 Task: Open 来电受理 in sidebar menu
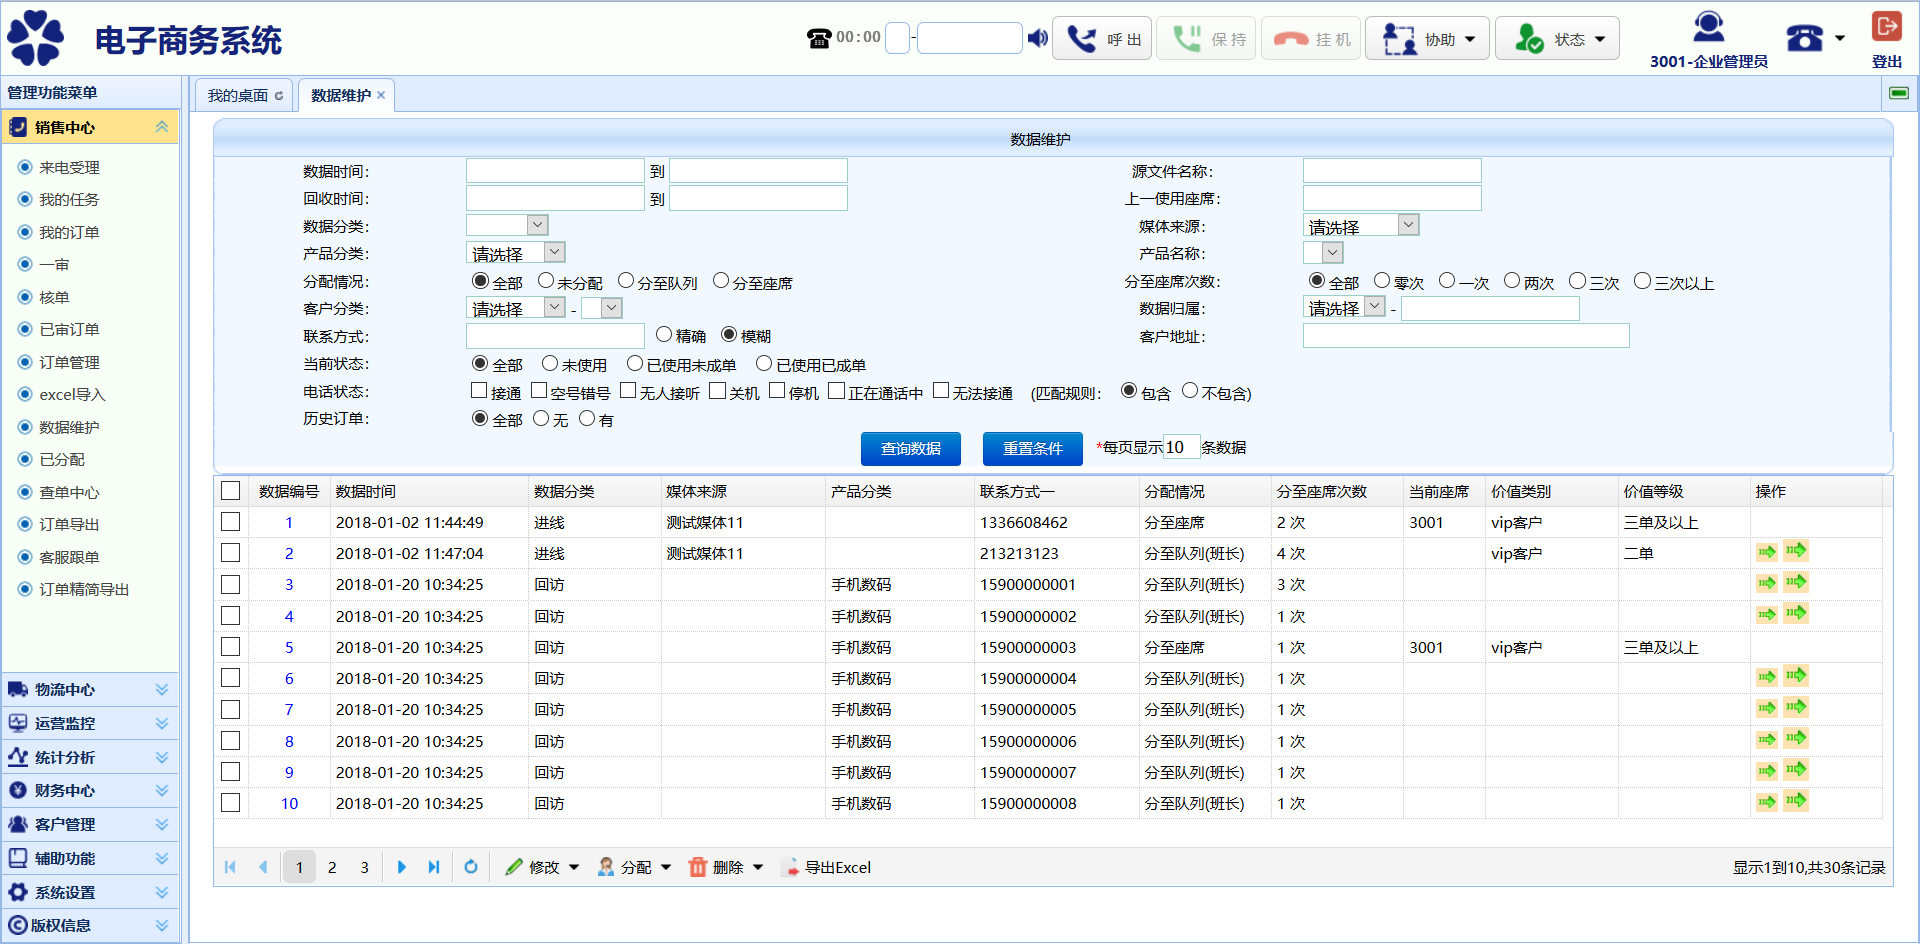pos(69,167)
